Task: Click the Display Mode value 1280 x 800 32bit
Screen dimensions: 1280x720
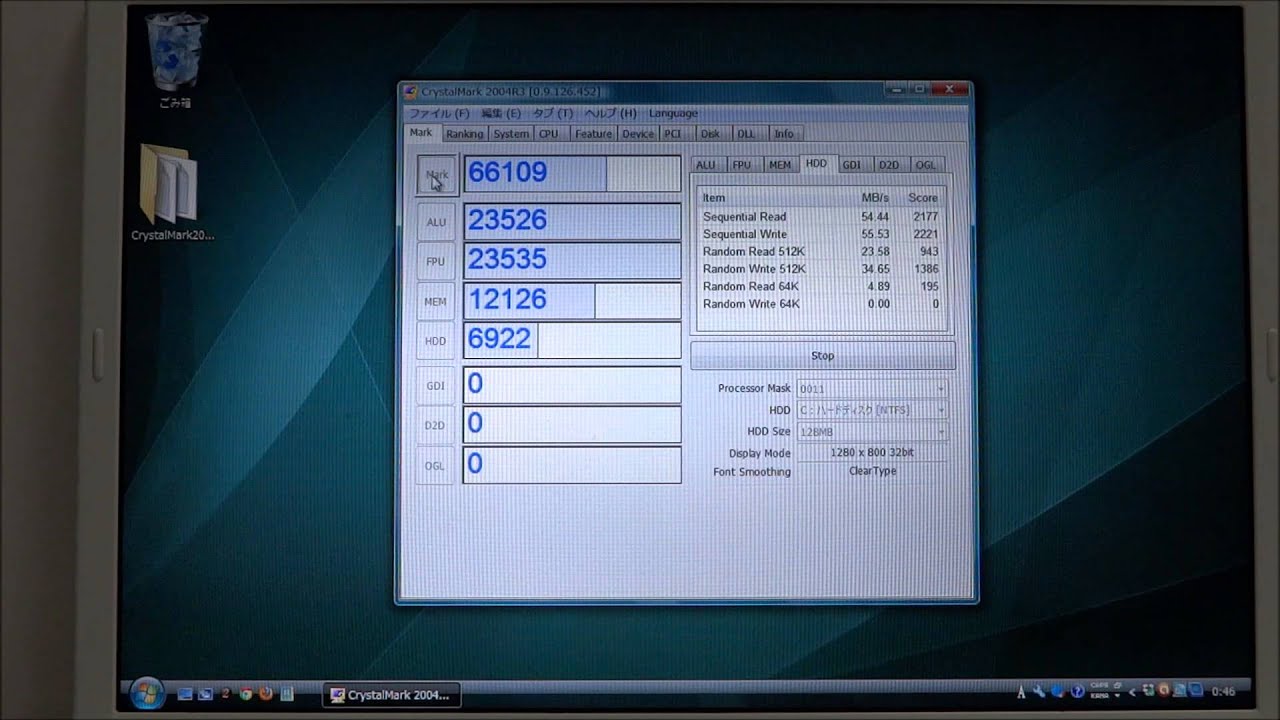Action: point(872,453)
